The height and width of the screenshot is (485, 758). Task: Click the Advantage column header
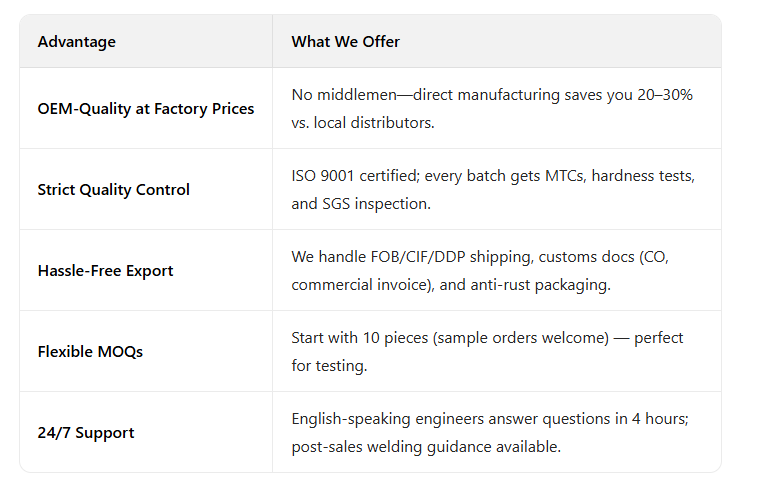tap(77, 42)
